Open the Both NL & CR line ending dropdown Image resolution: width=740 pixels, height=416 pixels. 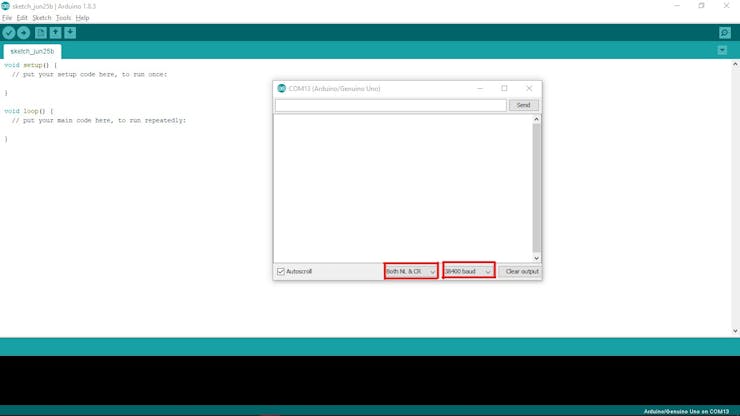411,272
